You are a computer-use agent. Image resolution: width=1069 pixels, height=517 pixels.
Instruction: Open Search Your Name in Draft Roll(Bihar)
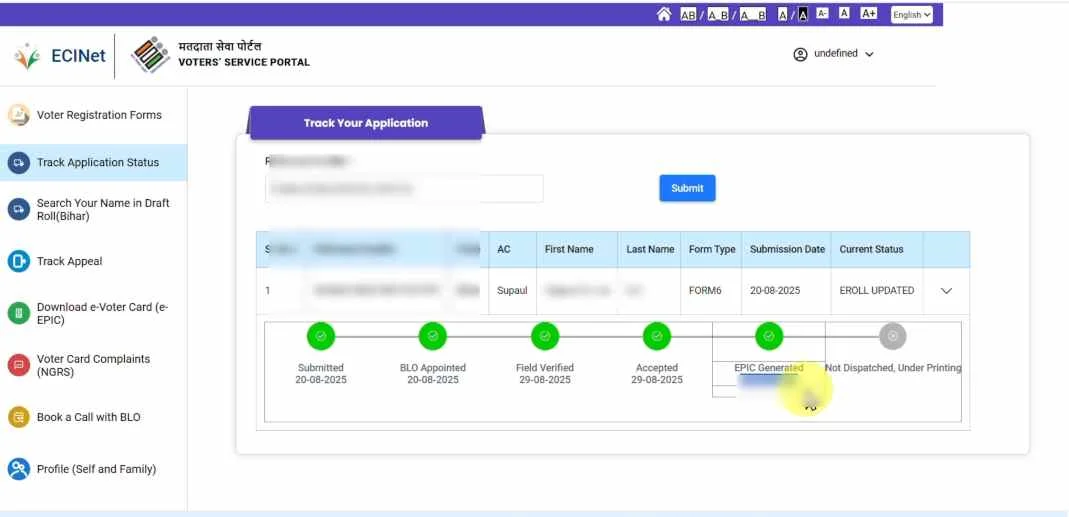[x=103, y=209]
